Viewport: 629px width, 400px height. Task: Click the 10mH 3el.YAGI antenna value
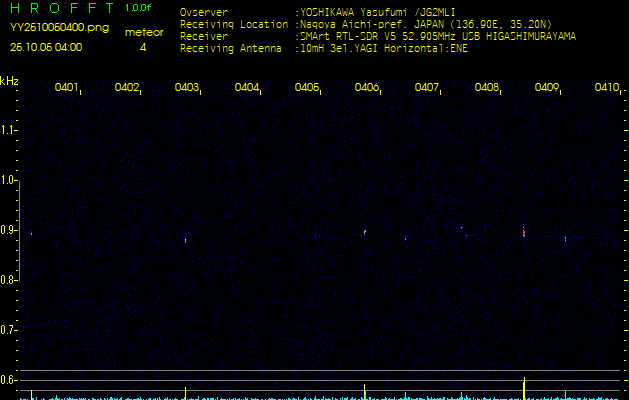[x=383, y=49]
